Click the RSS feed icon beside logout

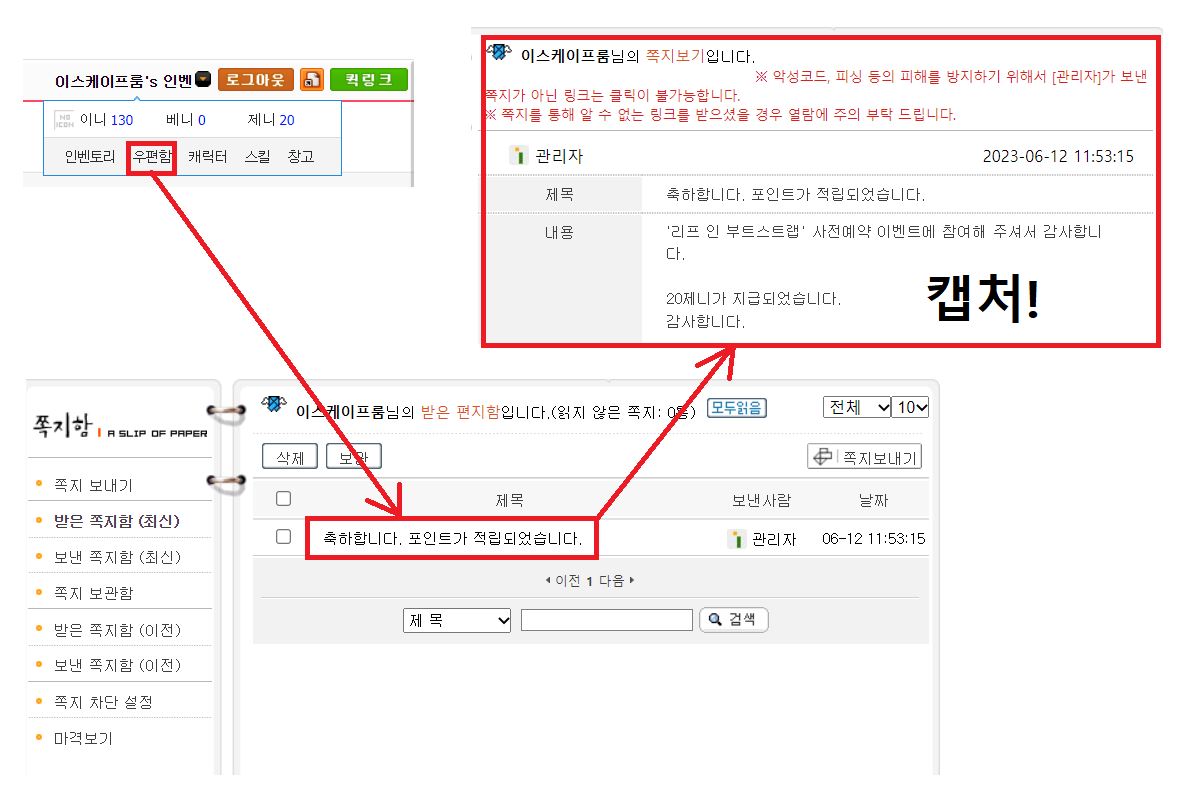(x=312, y=80)
